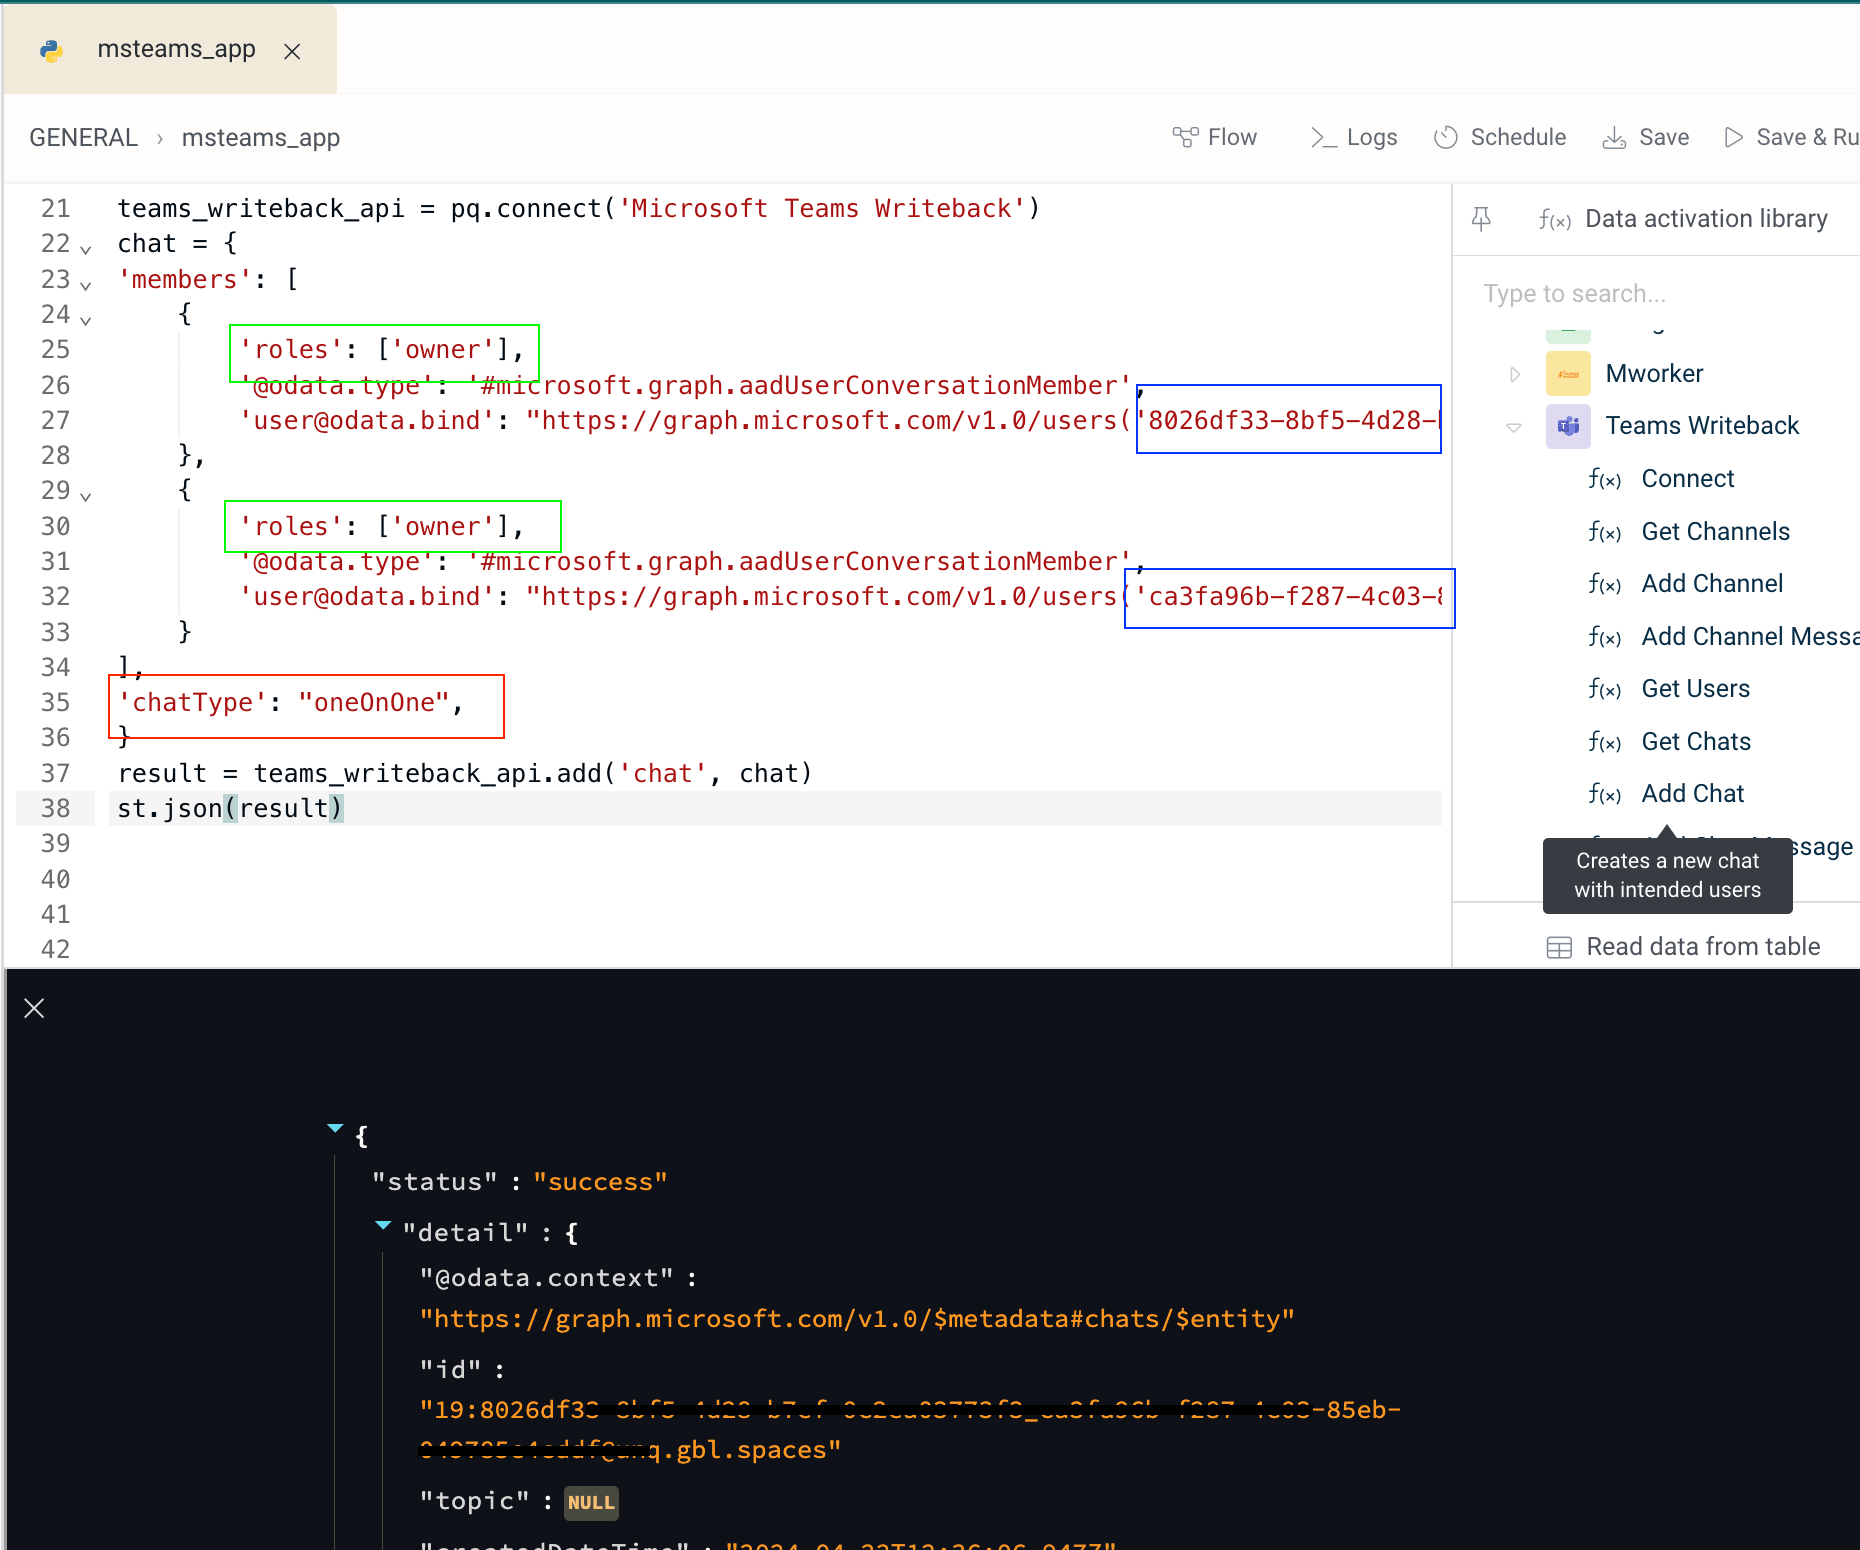Place cursor on line 37 result assignment
The image size is (1860, 1550).
(x=465, y=773)
